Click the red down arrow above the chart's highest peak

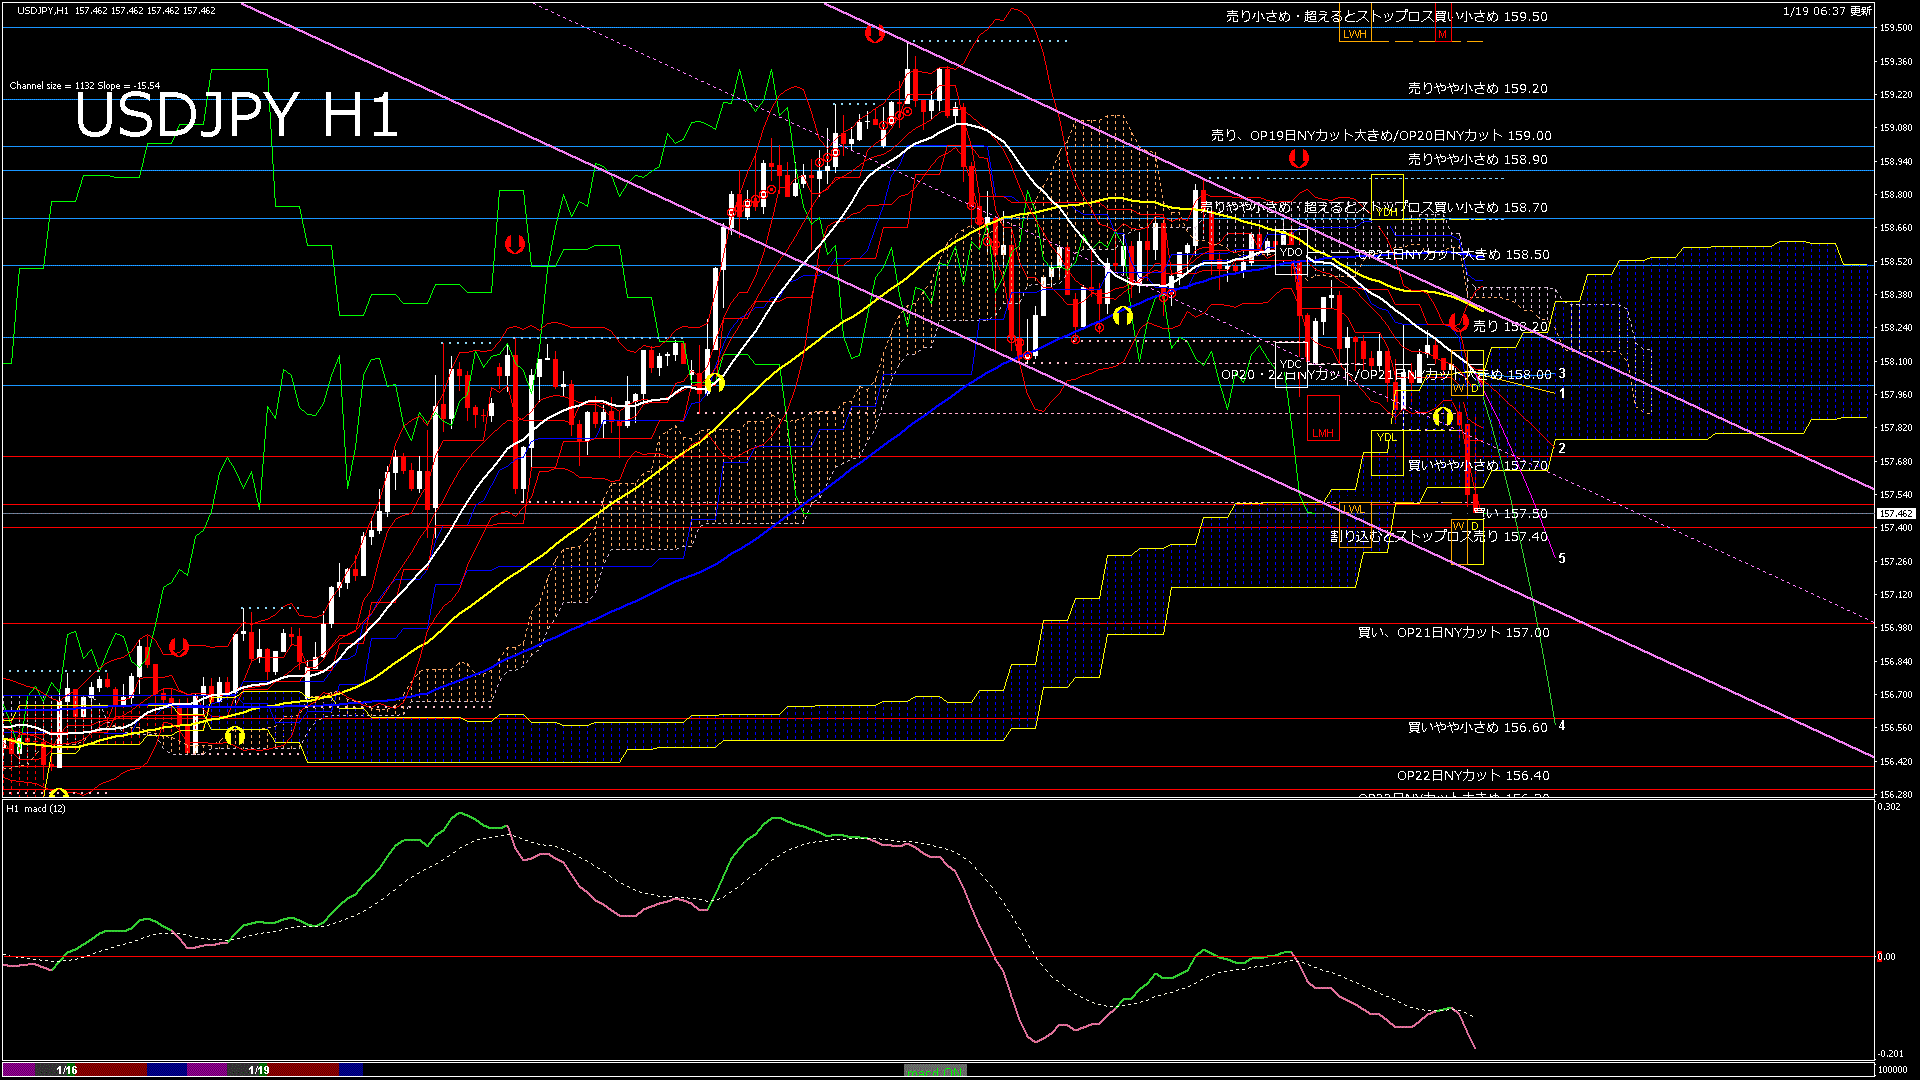pos(874,34)
